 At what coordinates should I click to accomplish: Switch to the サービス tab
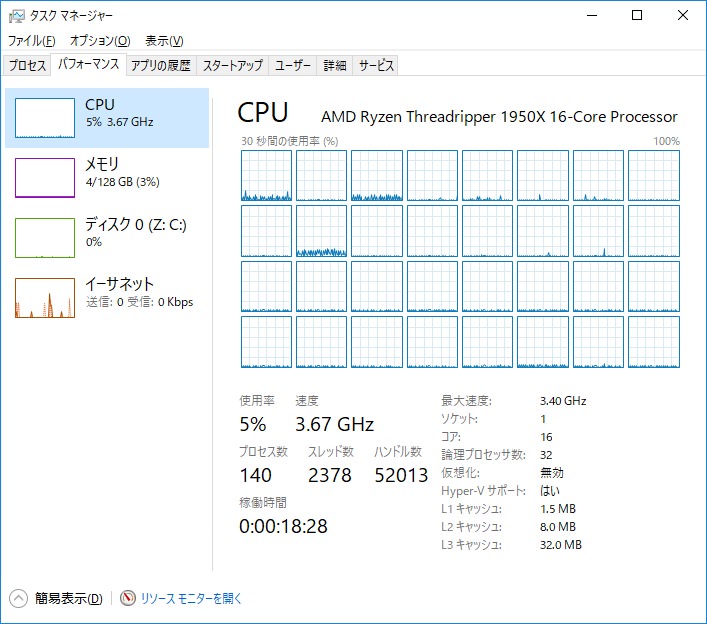(376, 65)
